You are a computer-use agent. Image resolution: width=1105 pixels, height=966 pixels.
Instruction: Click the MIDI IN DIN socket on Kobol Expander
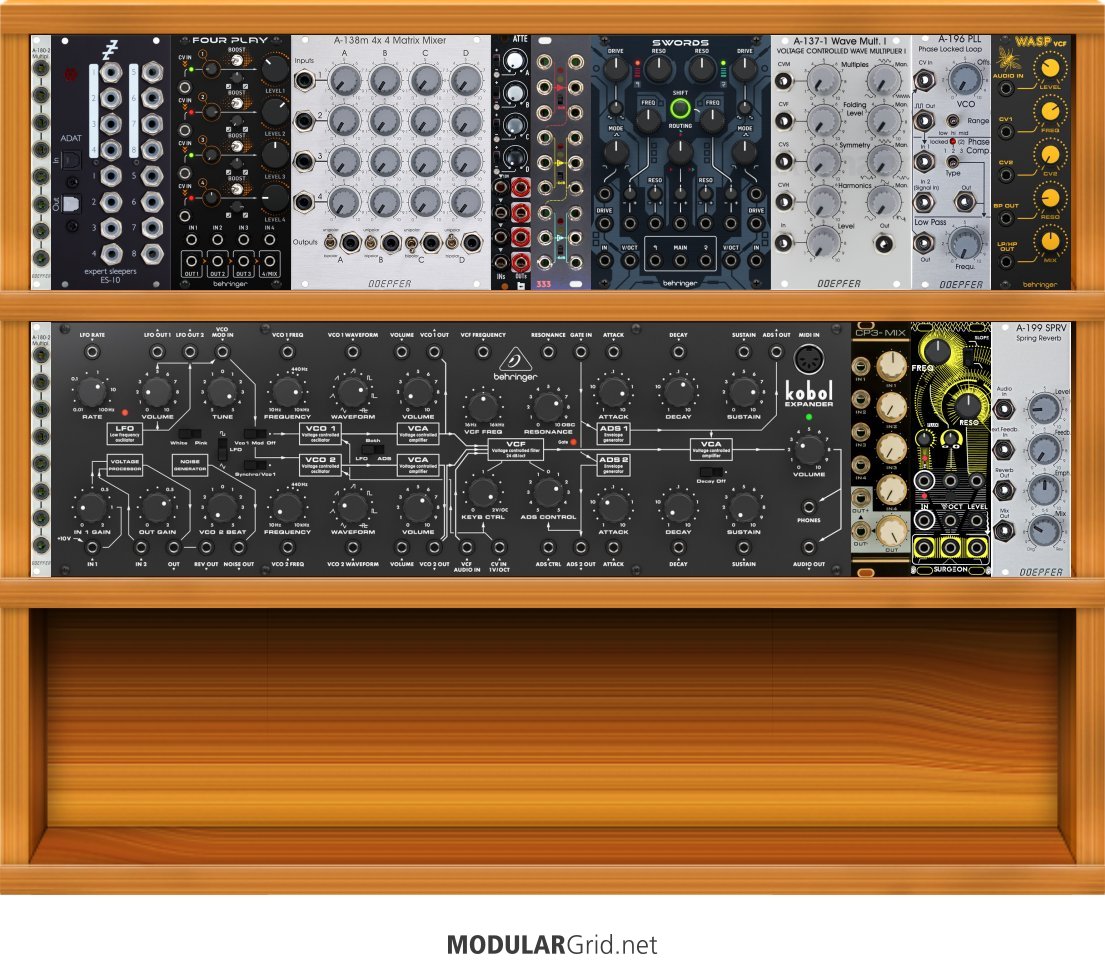point(808,359)
